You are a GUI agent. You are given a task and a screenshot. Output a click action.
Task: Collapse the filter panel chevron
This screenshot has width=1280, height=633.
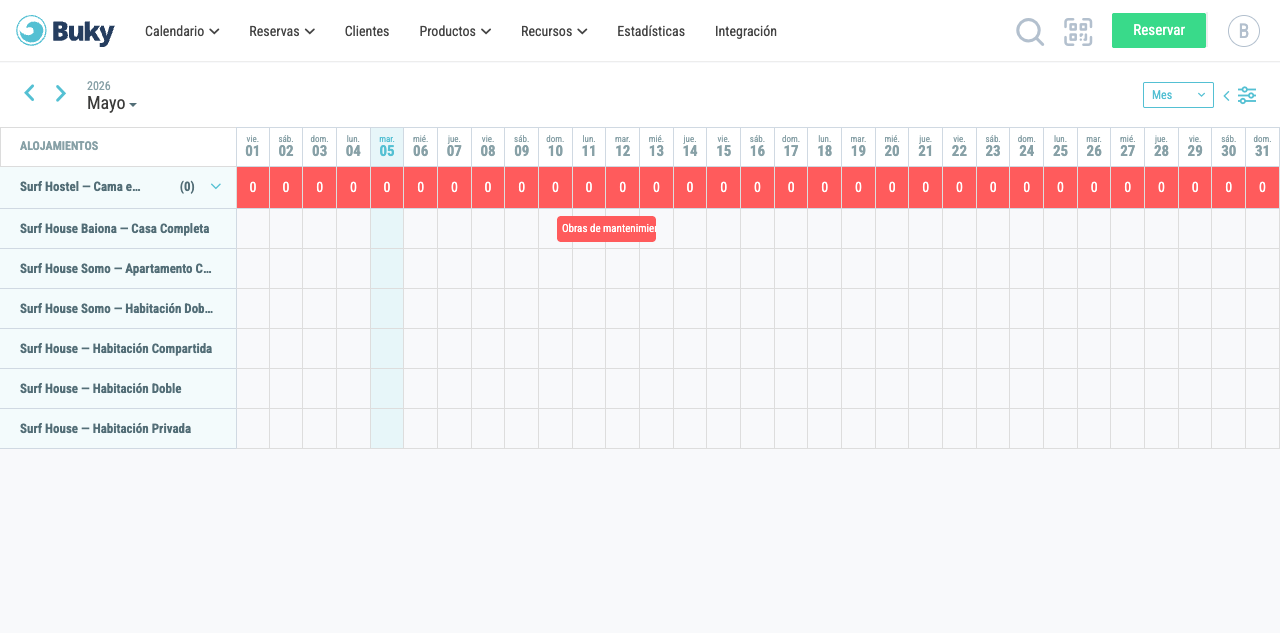pyautogui.click(x=1227, y=96)
